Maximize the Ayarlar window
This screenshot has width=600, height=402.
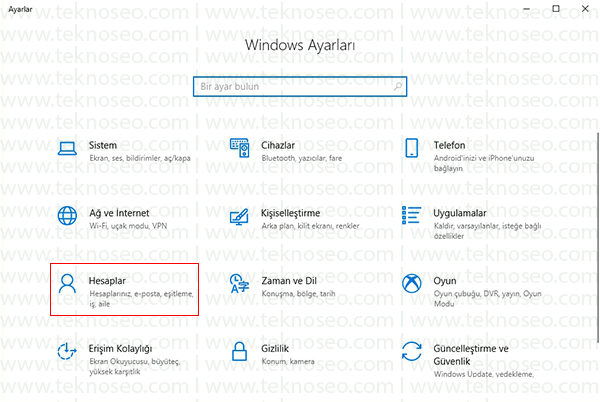[x=556, y=8]
